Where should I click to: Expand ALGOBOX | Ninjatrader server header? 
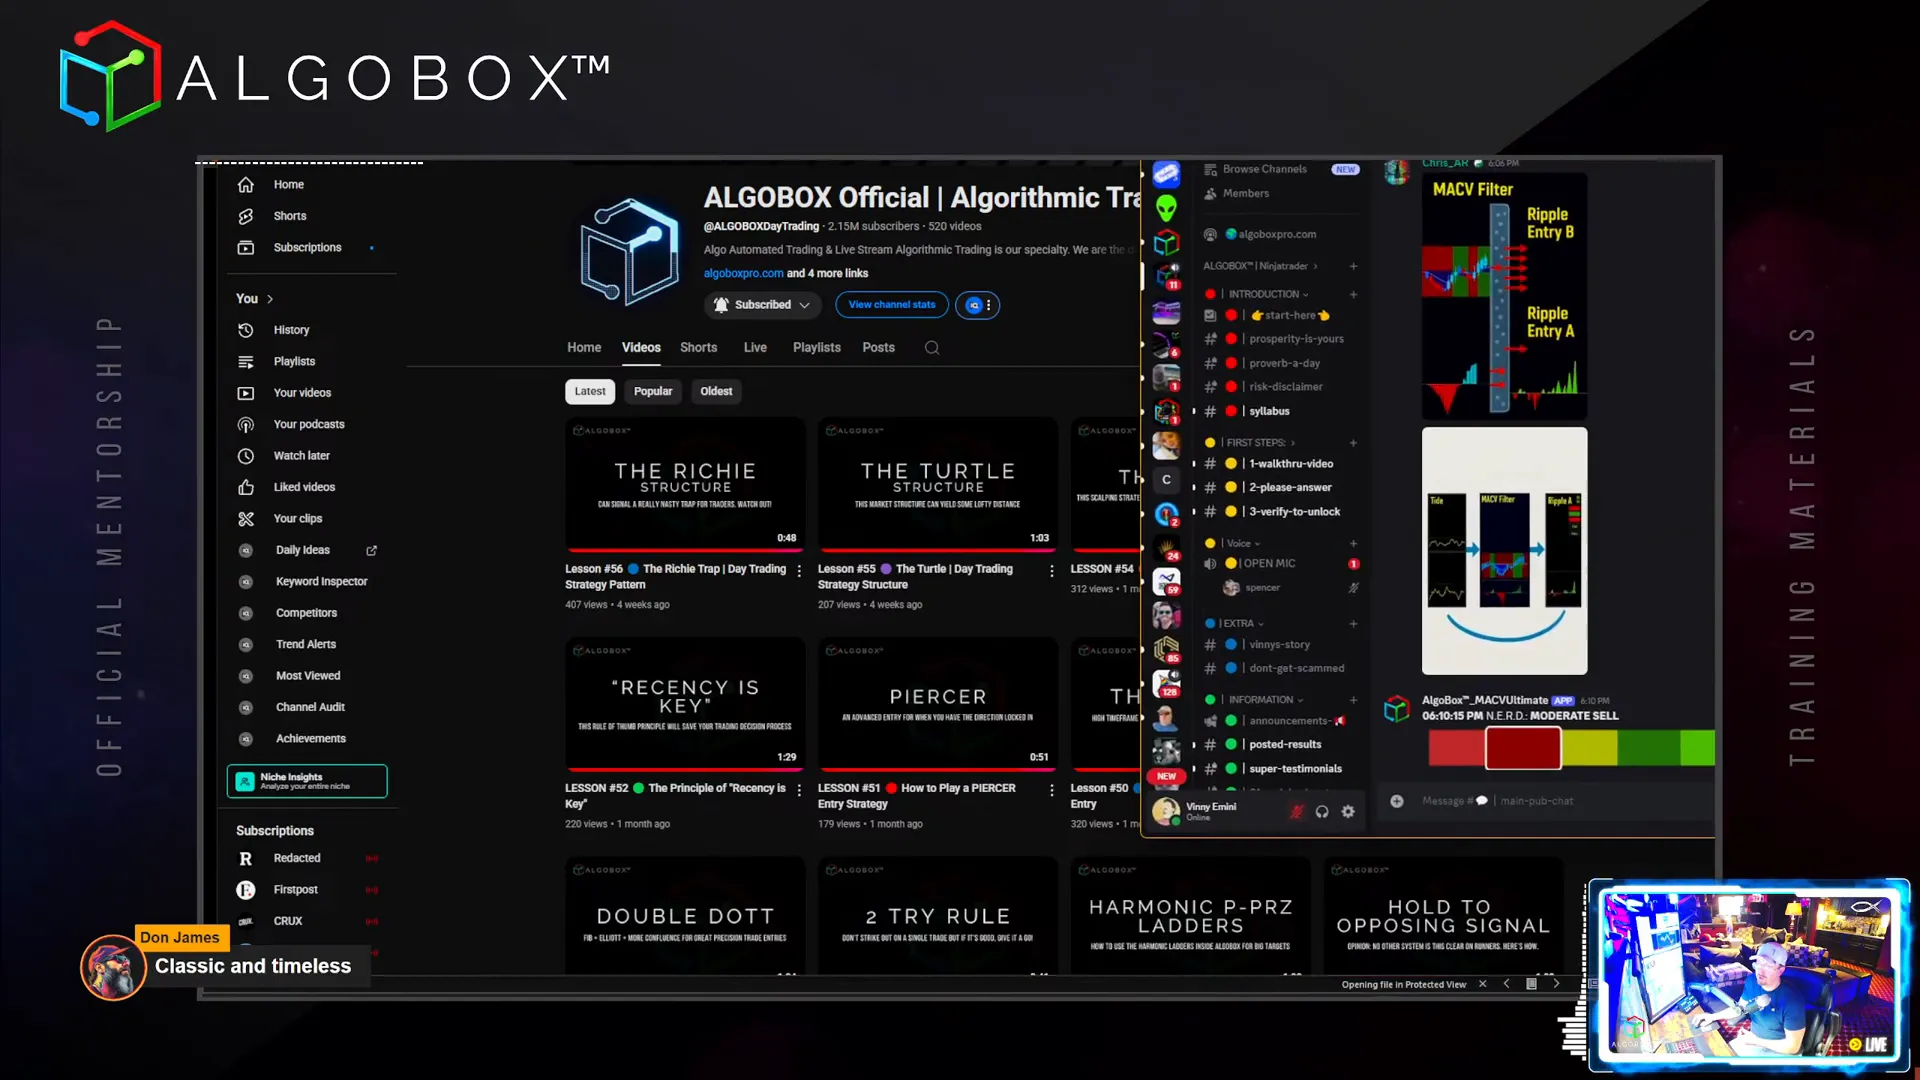click(x=1260, y=267)
